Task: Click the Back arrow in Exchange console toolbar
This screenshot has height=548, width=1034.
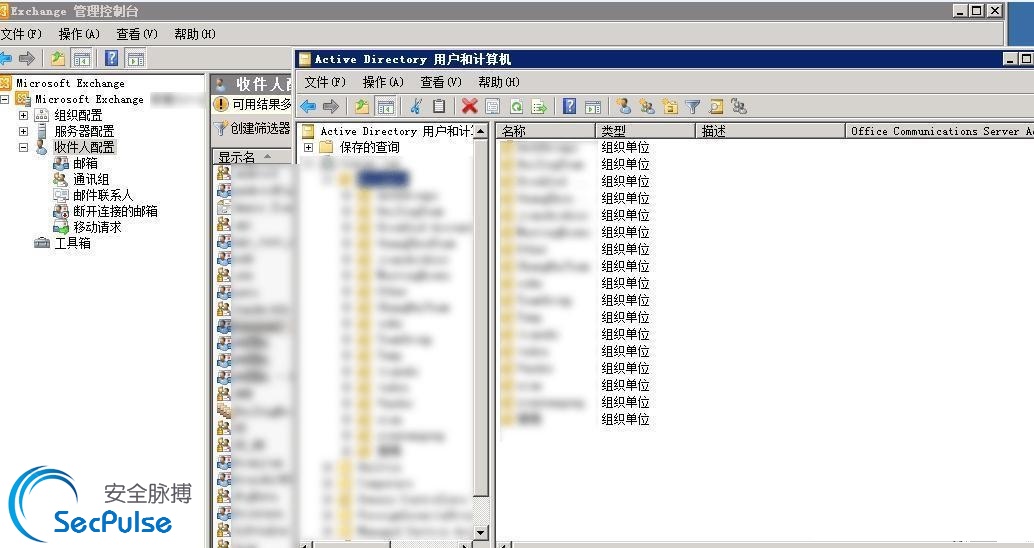Action: [x=6, y=59]
